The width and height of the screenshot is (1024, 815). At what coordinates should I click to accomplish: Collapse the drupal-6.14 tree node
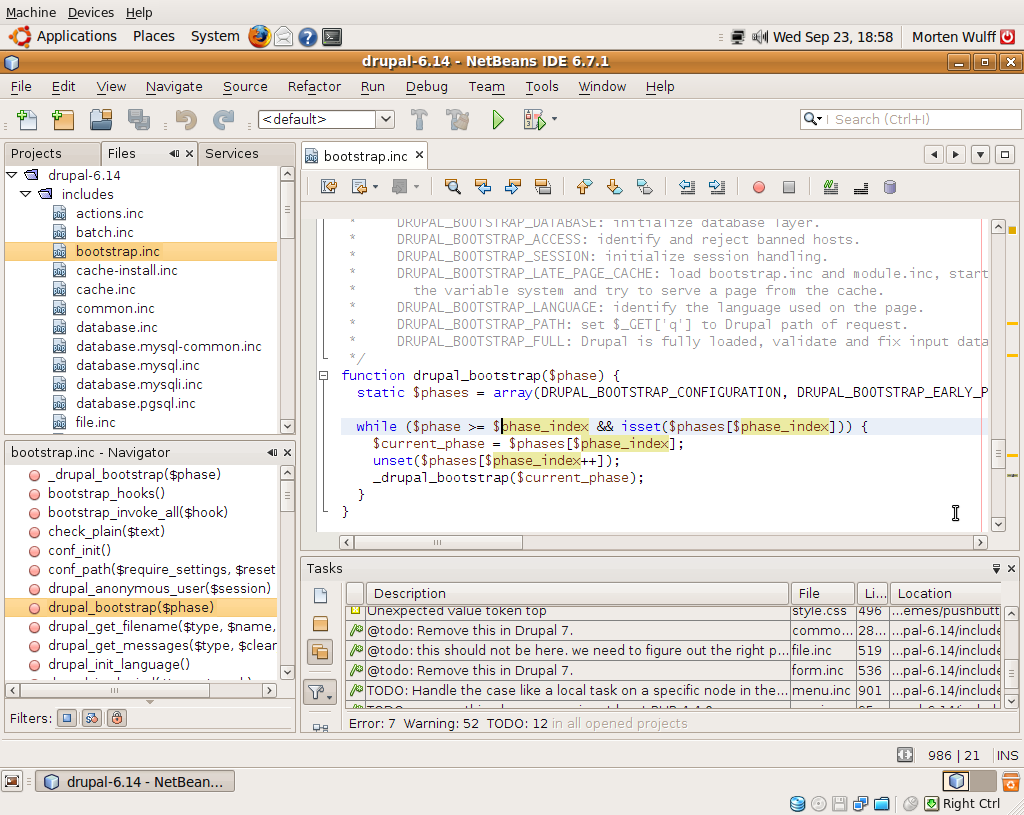12,175
